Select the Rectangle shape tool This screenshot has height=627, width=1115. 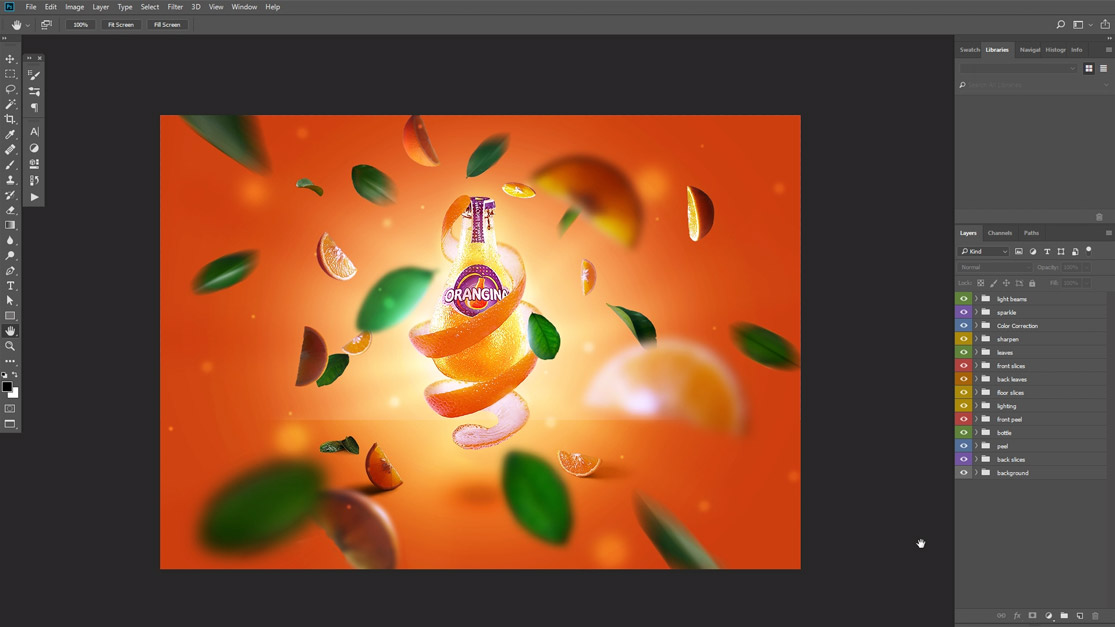tap(10, 316)
